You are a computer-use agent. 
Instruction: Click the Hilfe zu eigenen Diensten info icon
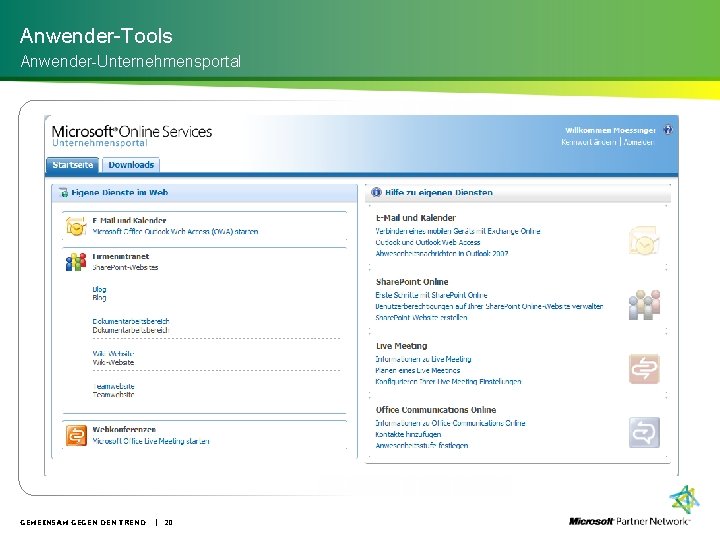coord(376,192)
